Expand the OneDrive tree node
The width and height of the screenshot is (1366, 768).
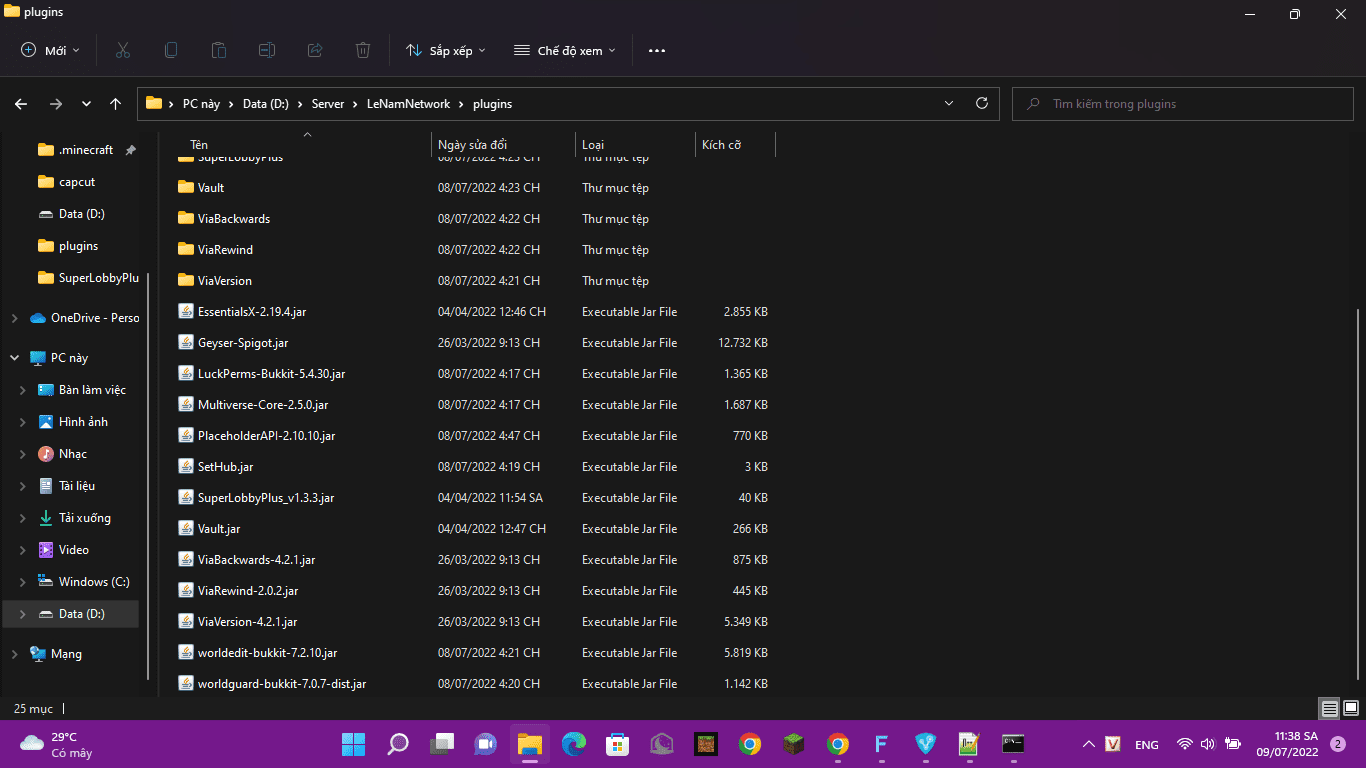14,318
